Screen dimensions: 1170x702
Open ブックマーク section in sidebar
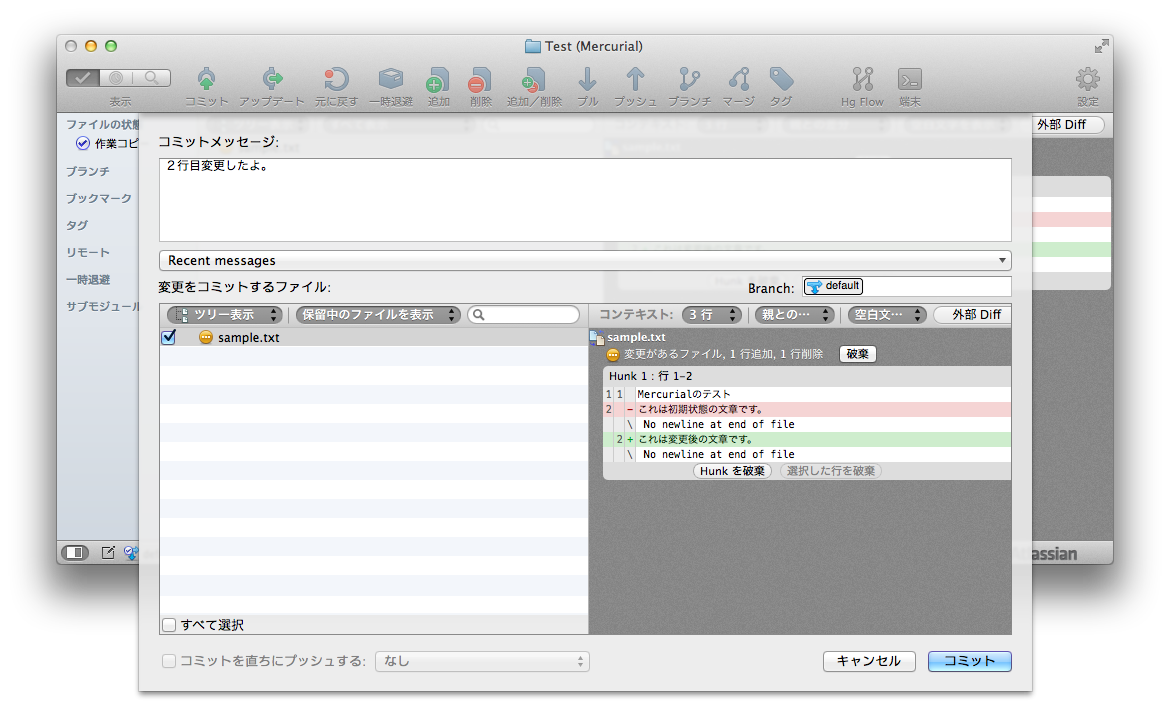click(98, 198)
